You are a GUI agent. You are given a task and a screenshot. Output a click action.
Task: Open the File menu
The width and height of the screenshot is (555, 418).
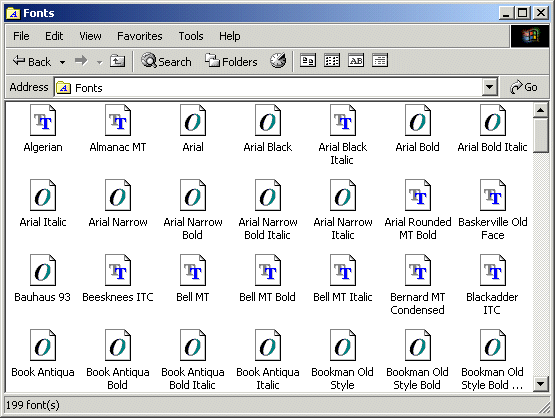(x=21, y=36)
